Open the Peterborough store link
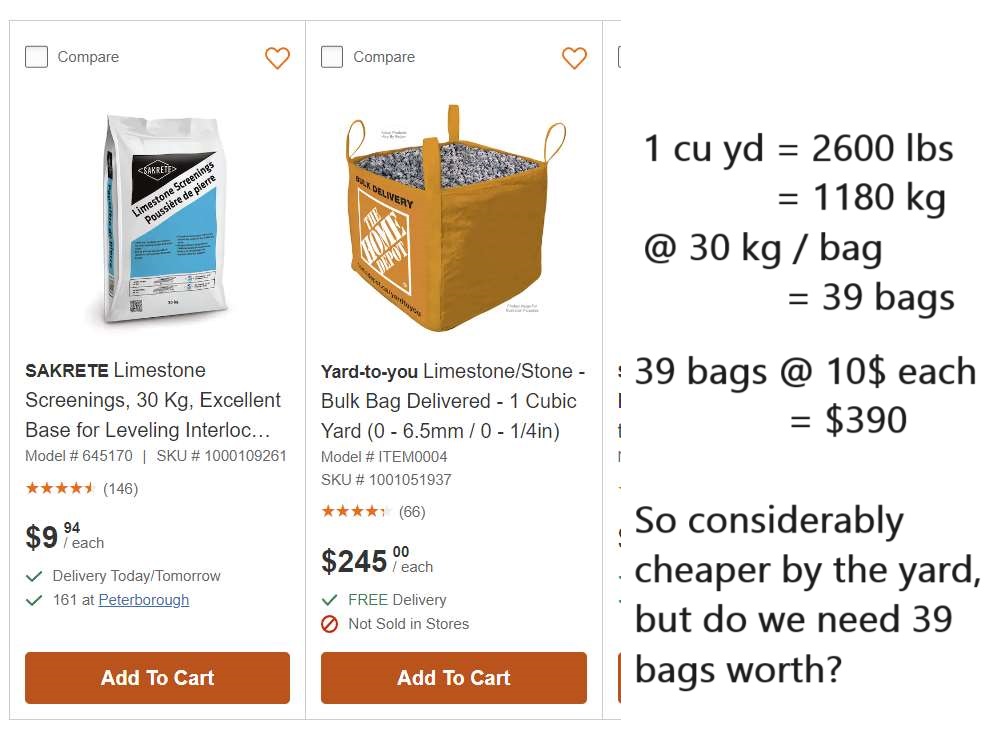Viewport: 1000px width, 741px height. tap(143, 600)
